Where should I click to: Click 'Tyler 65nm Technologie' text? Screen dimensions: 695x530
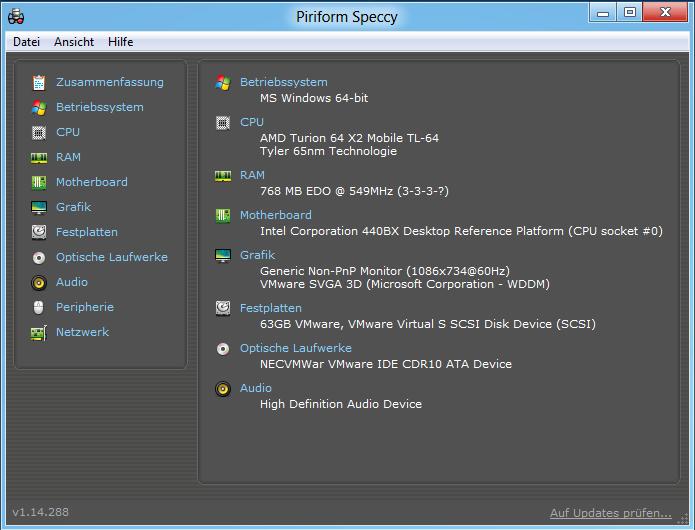[x=328, y=151]
